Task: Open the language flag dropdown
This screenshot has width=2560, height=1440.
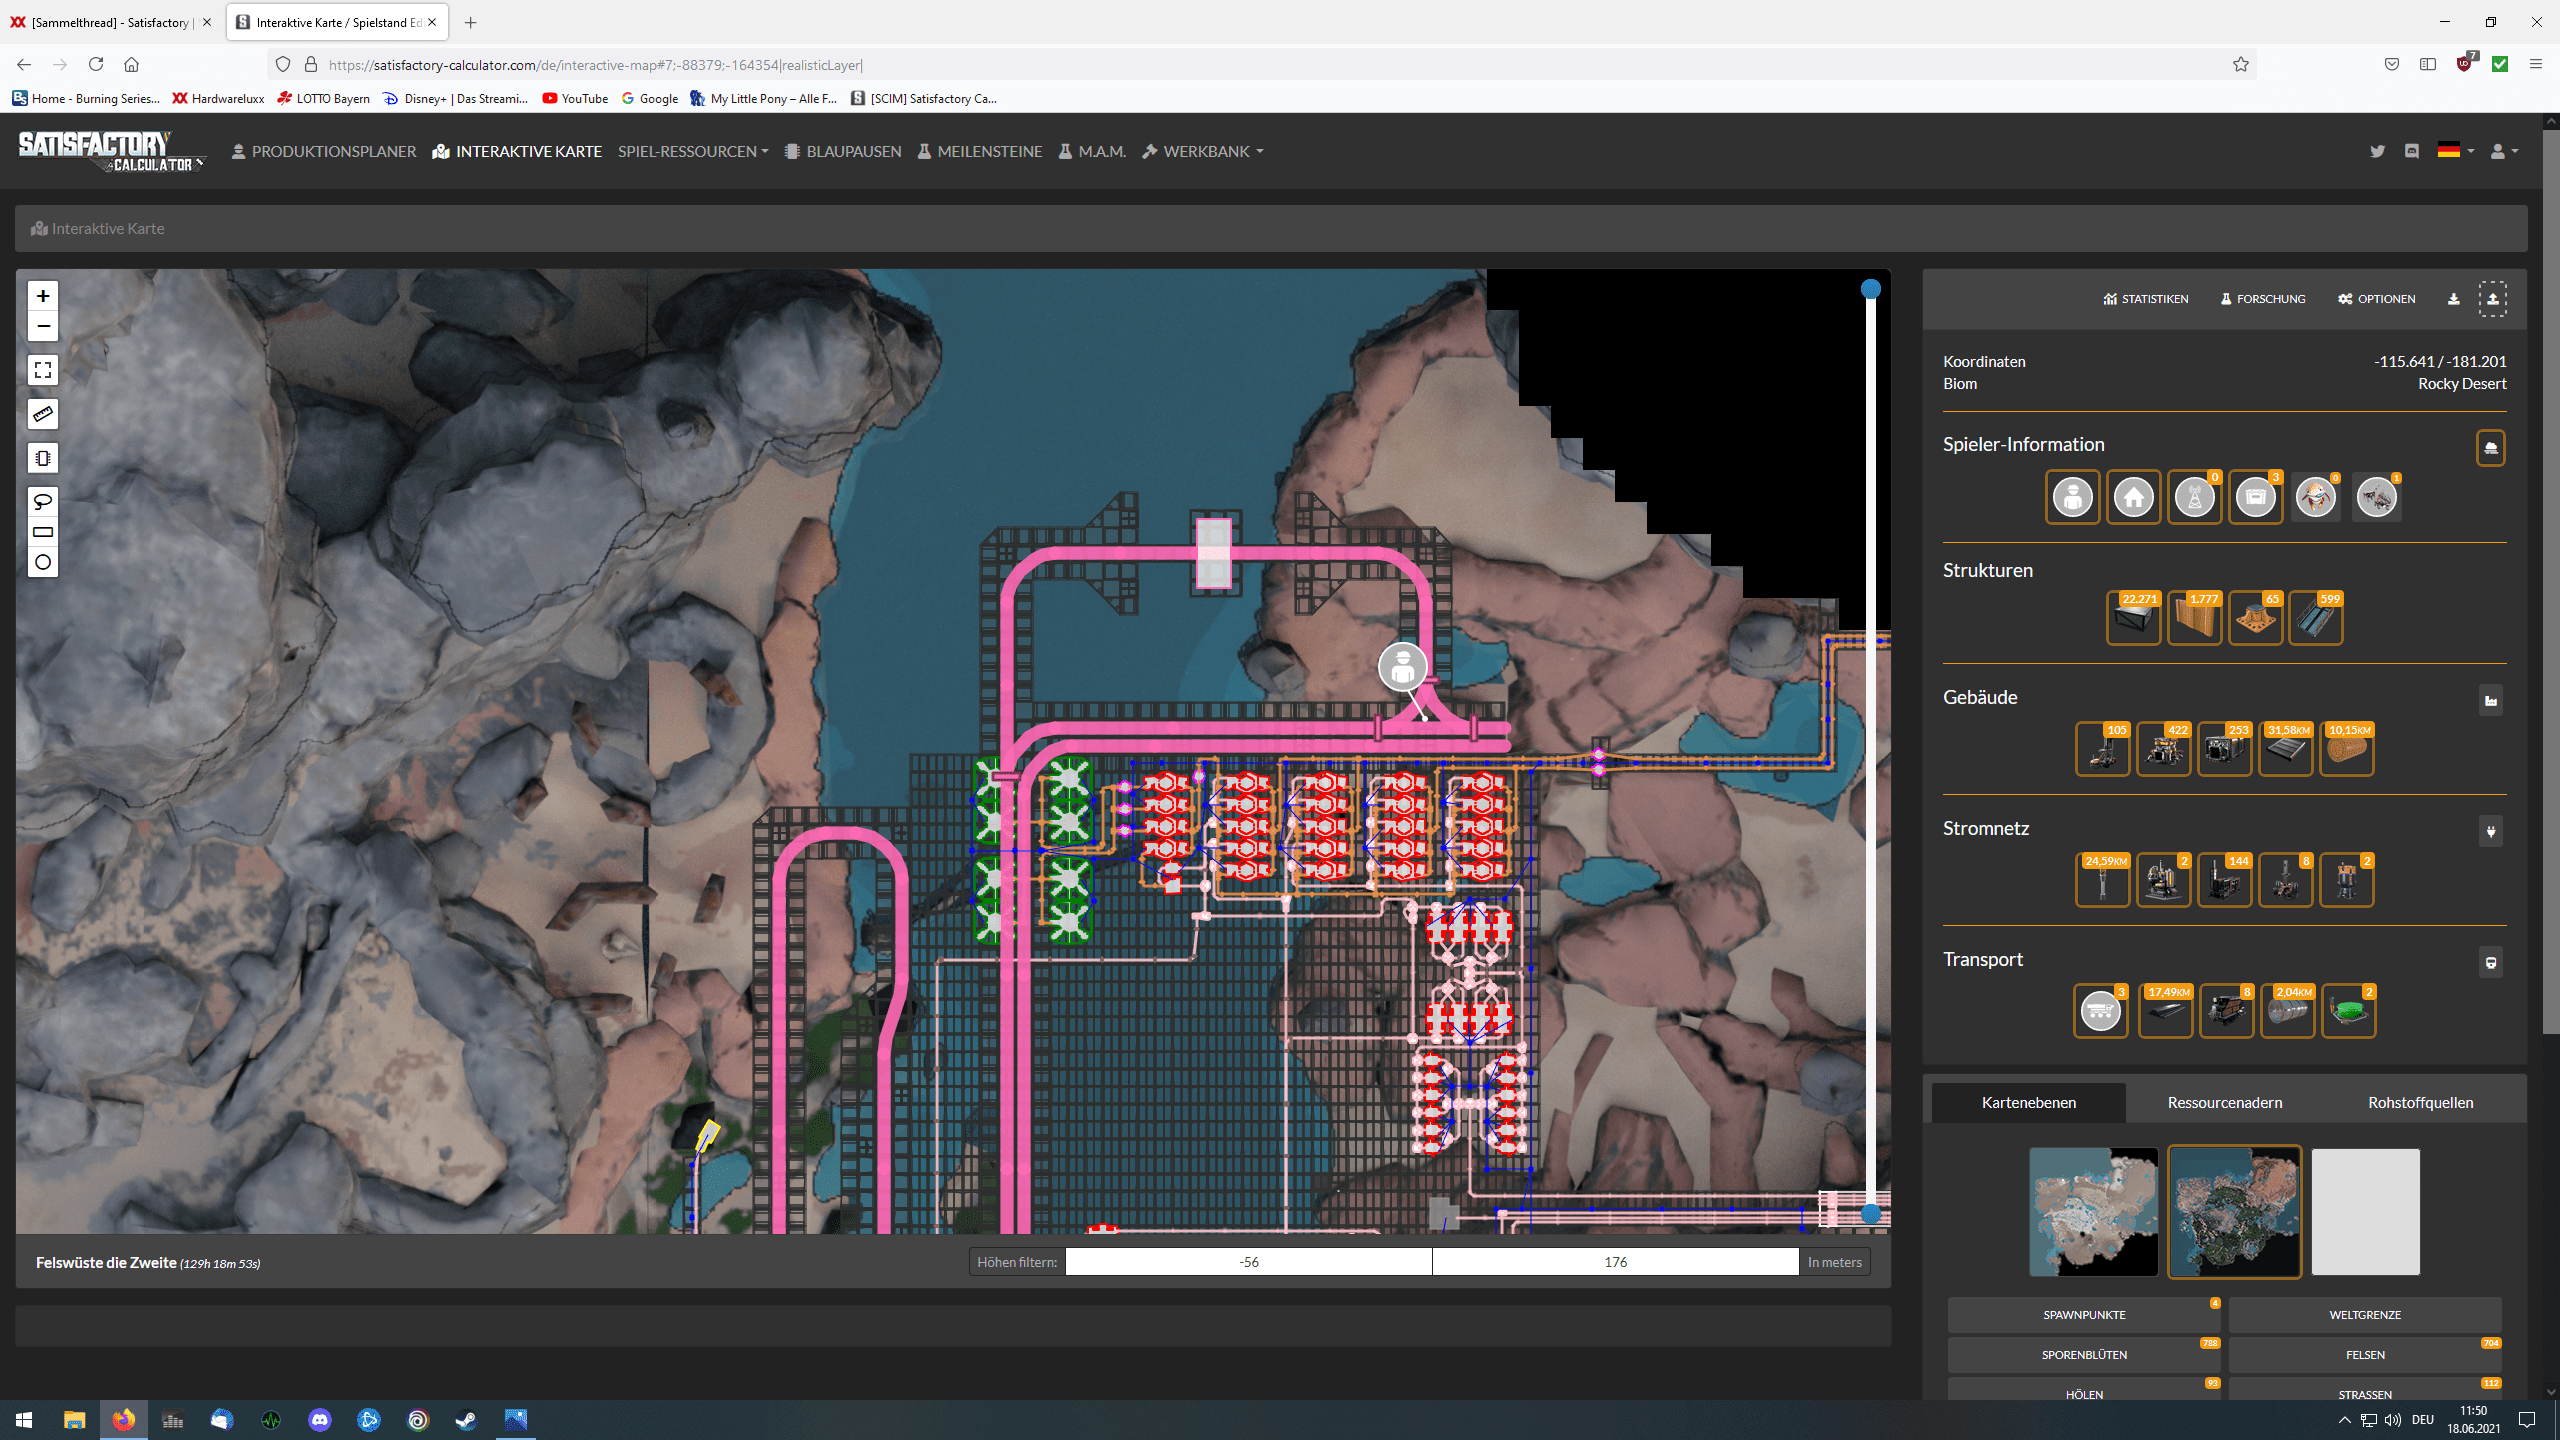Action: (x=2455, y=151)
